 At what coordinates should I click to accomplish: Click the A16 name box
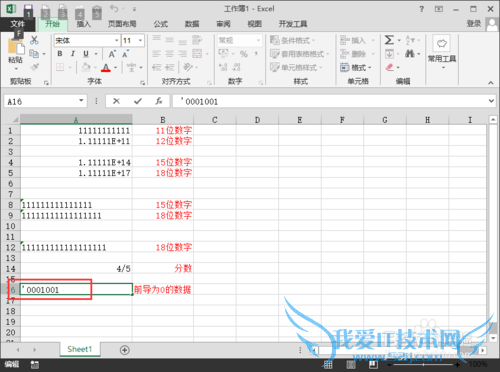point(46,101)
